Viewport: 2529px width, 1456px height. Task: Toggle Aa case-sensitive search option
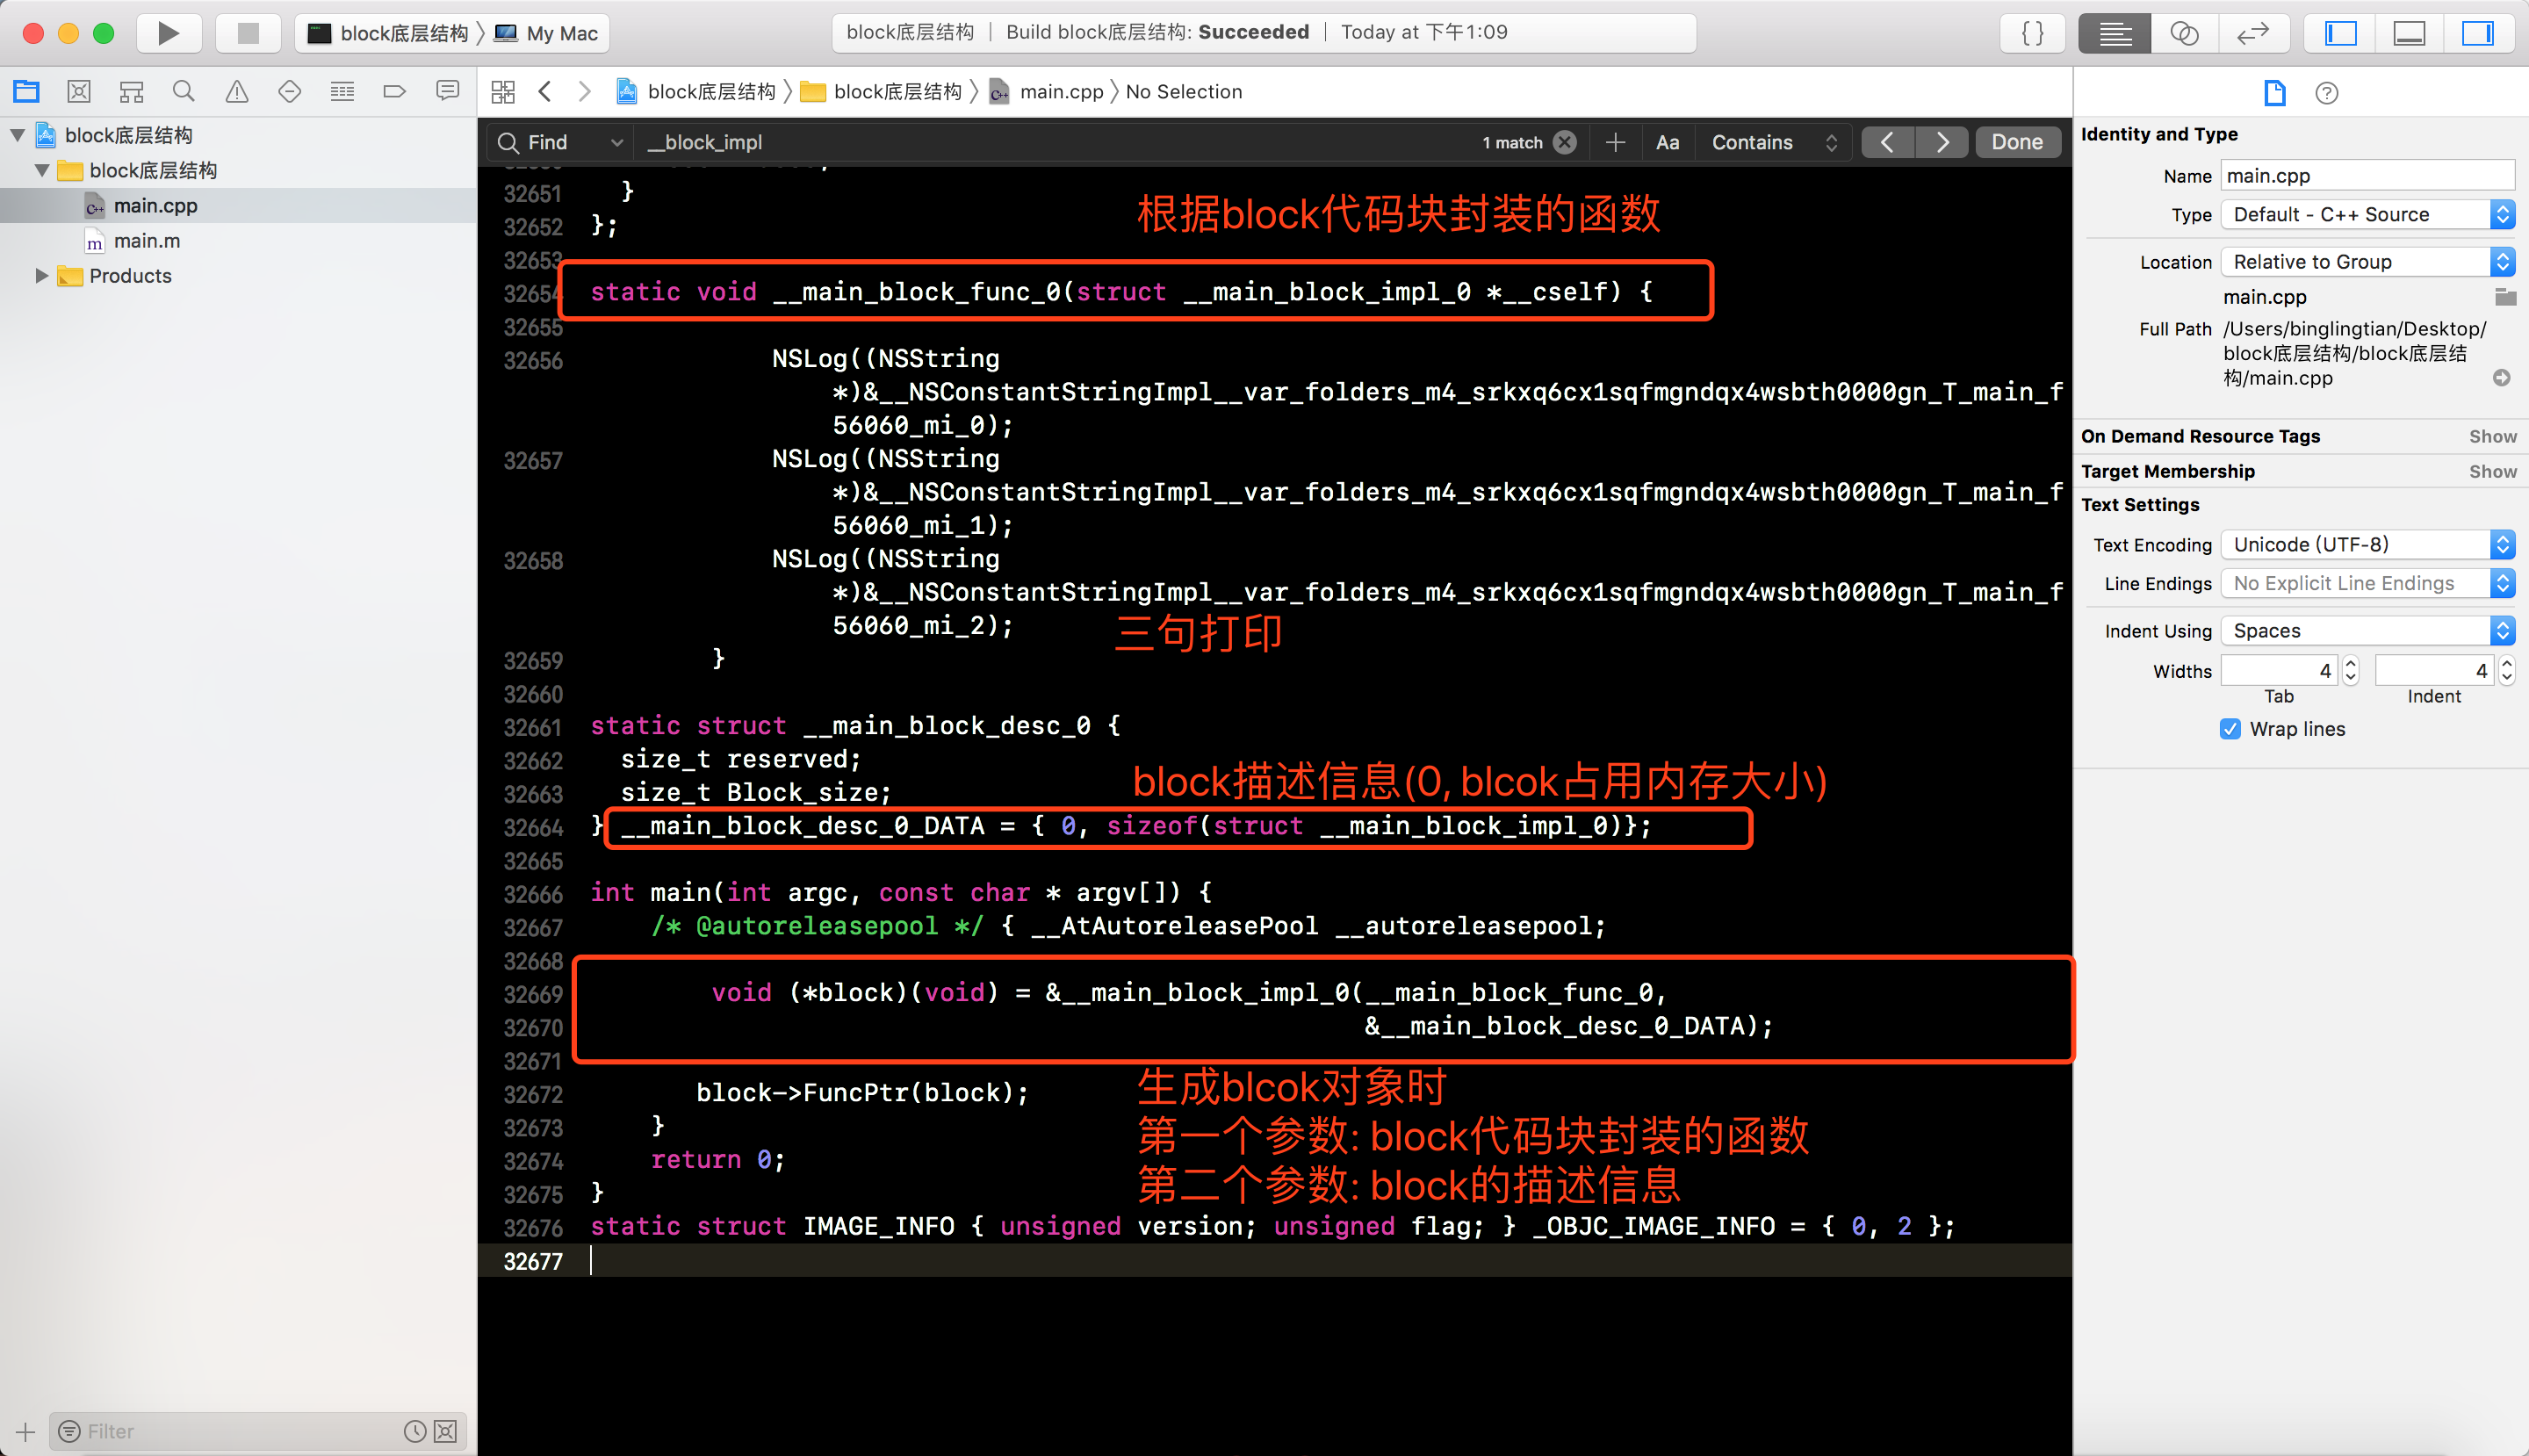1667,142
